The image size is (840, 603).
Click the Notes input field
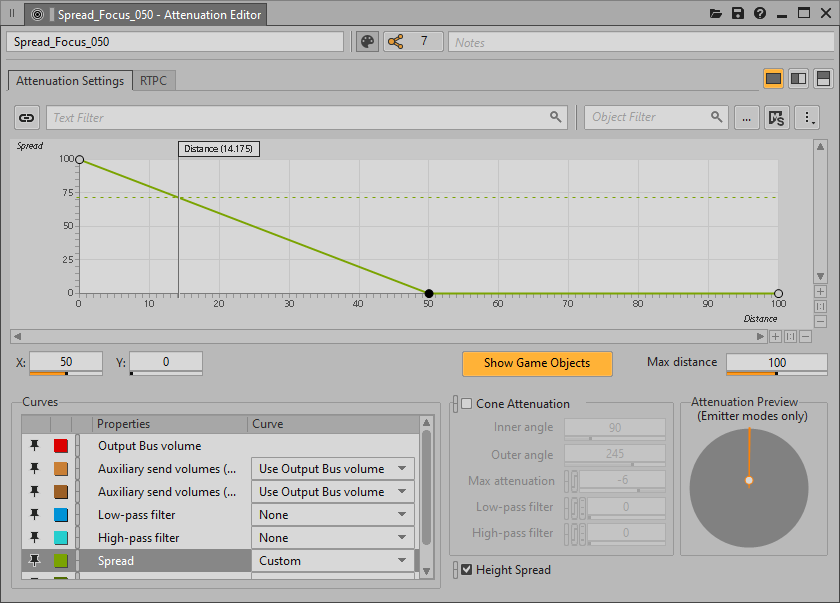(640, 42)
